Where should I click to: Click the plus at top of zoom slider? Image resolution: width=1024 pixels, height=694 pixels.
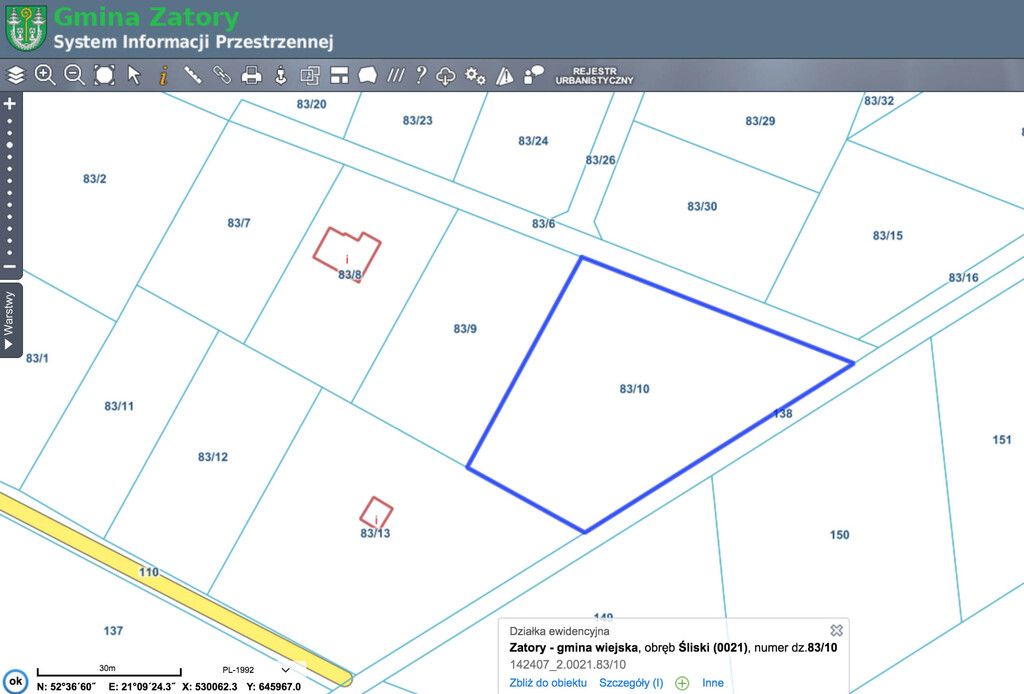click(x=10, y=104)
